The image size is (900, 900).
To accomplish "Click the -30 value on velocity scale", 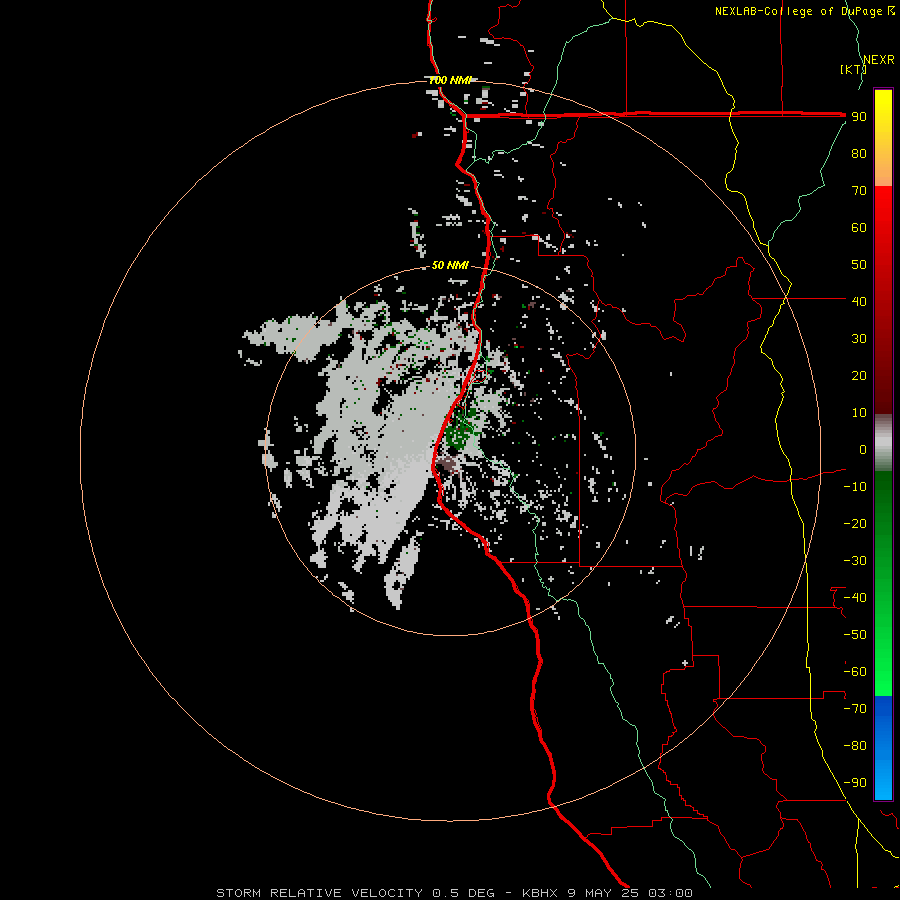I will coord(855,561).
